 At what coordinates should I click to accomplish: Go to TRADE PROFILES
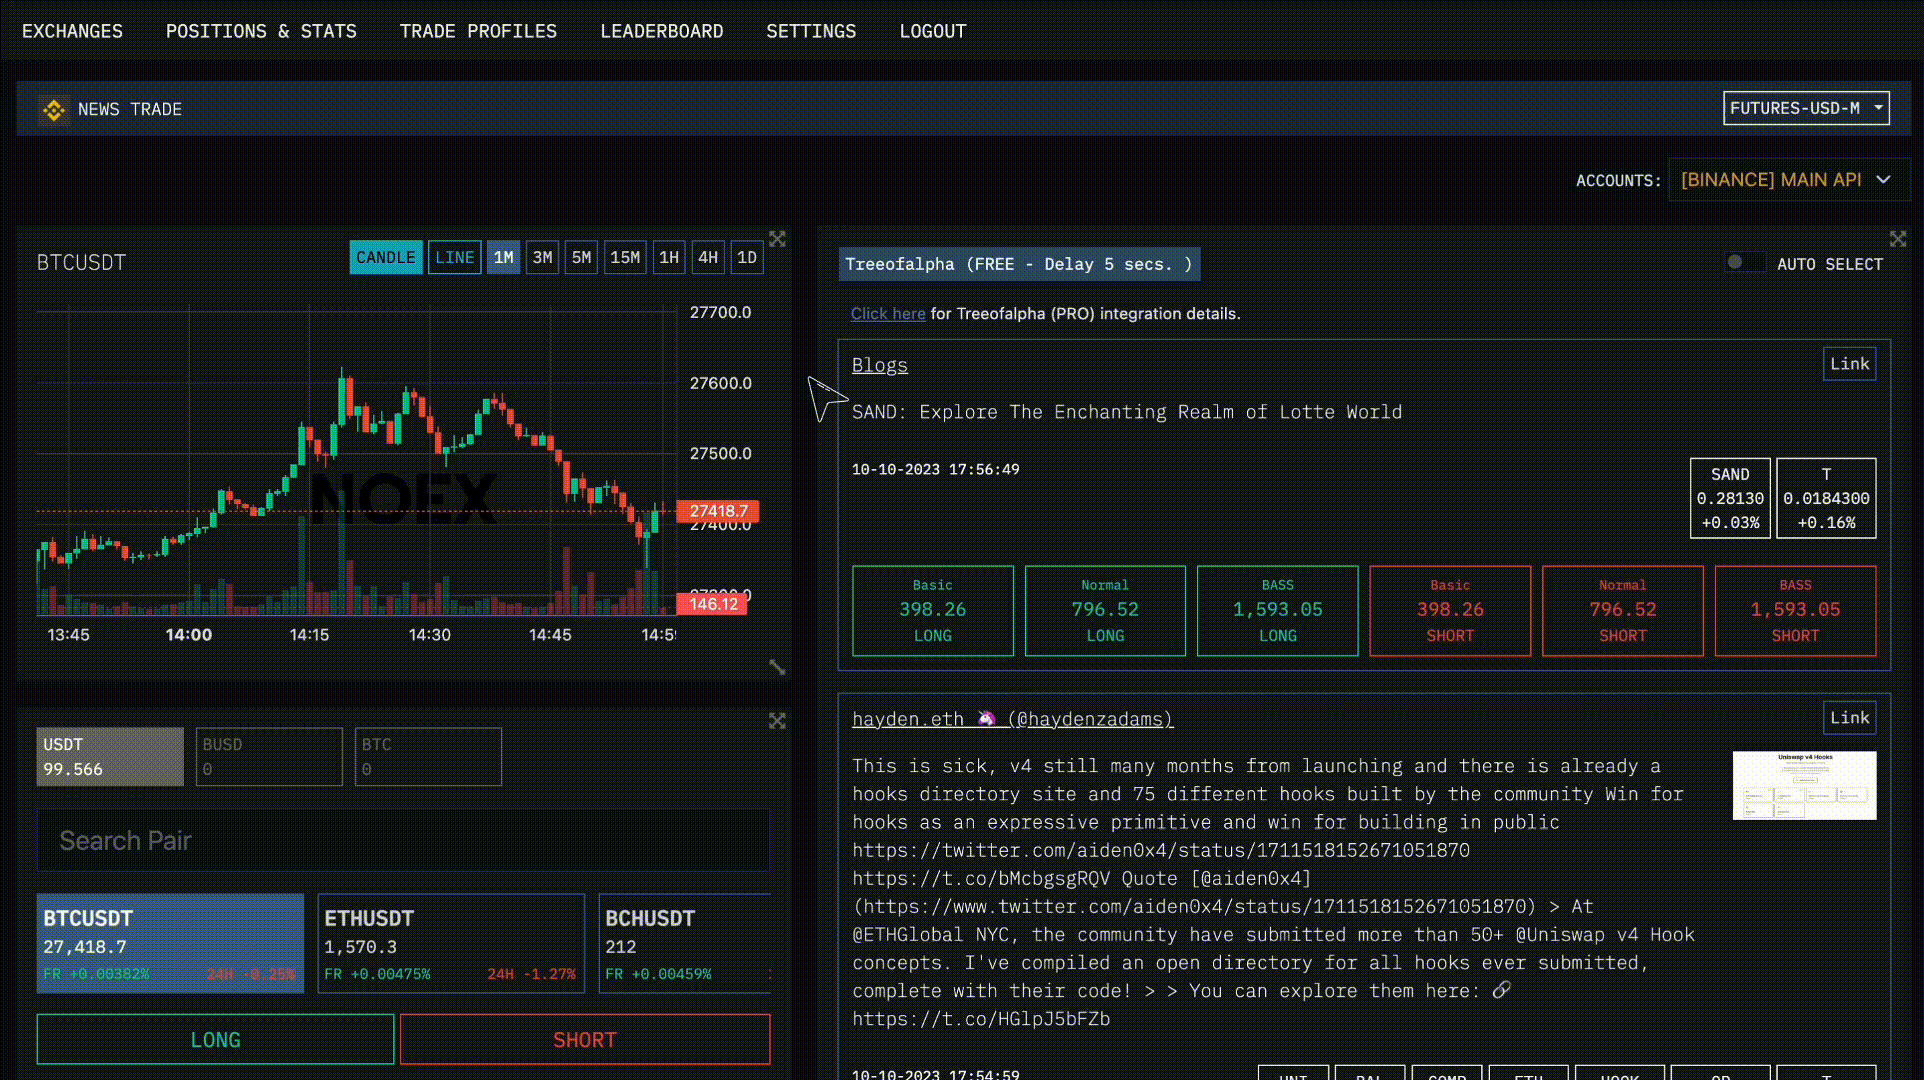pos(478,31)
